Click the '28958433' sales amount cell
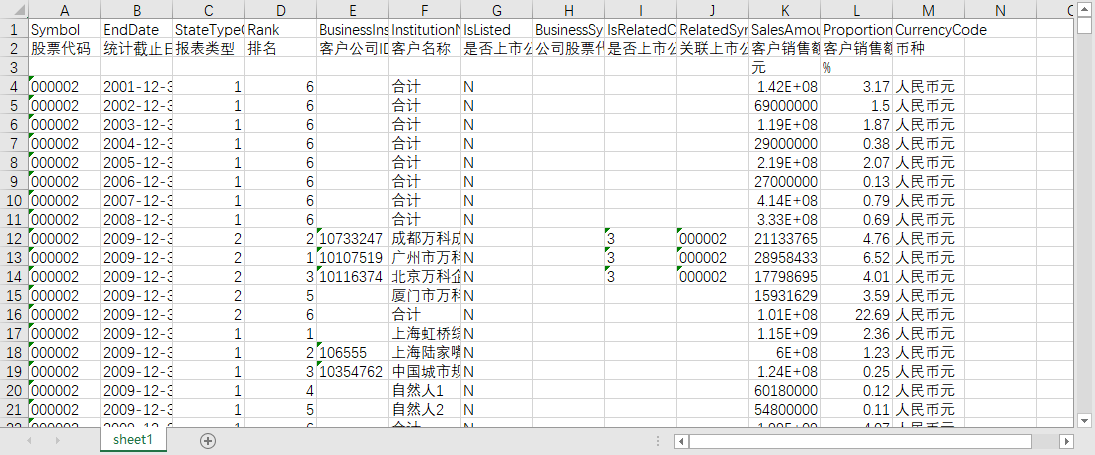Viewport: 1095px width, 455px height. click(x=785, y=256)
